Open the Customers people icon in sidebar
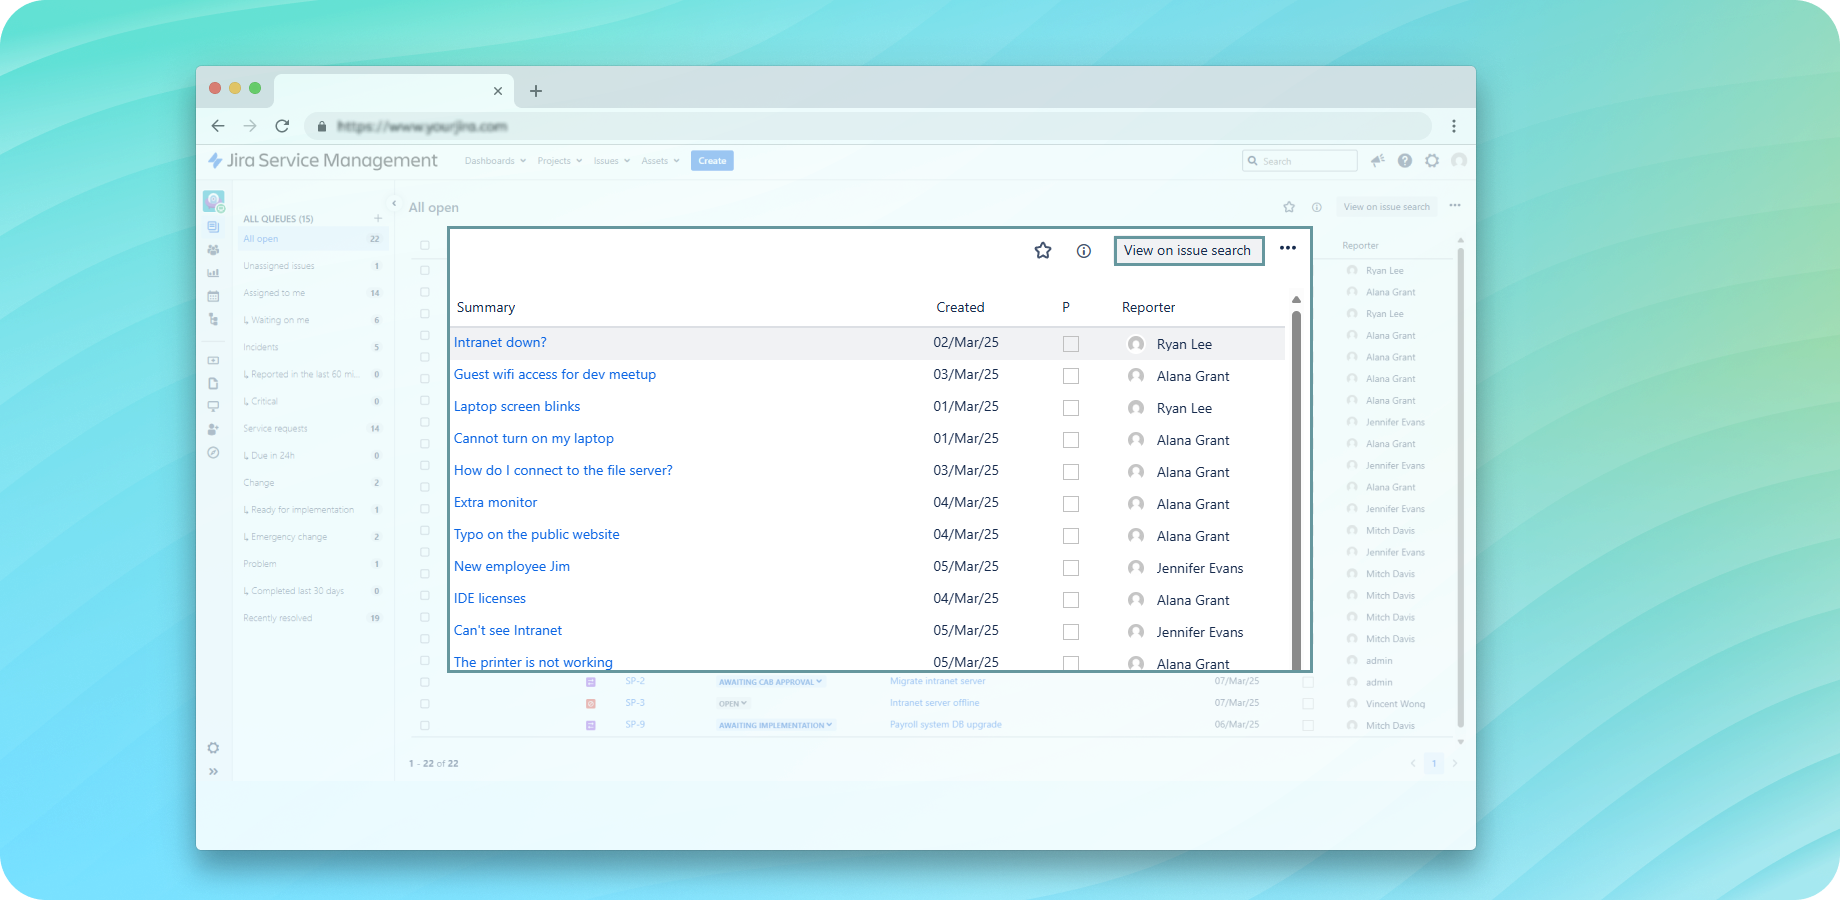 coord(213,250)
